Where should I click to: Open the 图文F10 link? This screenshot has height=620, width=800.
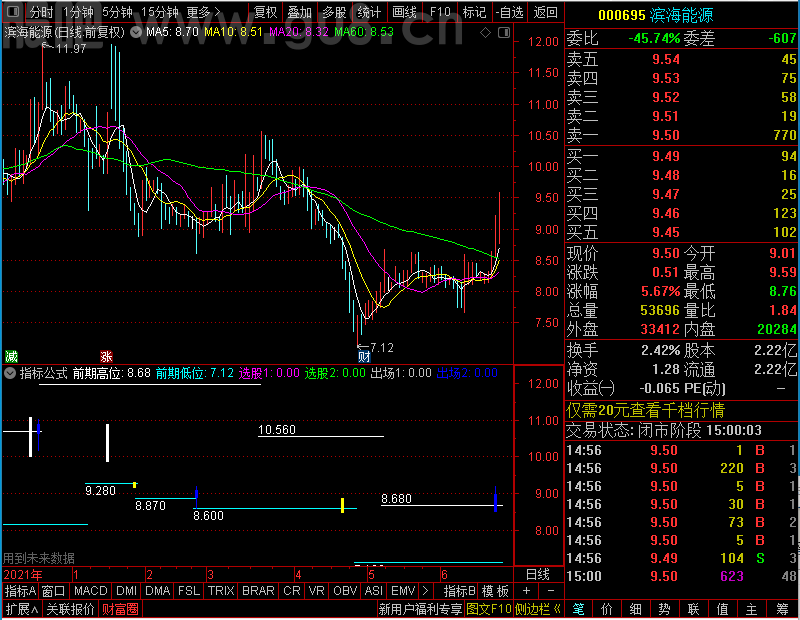[x=489, y=609]
